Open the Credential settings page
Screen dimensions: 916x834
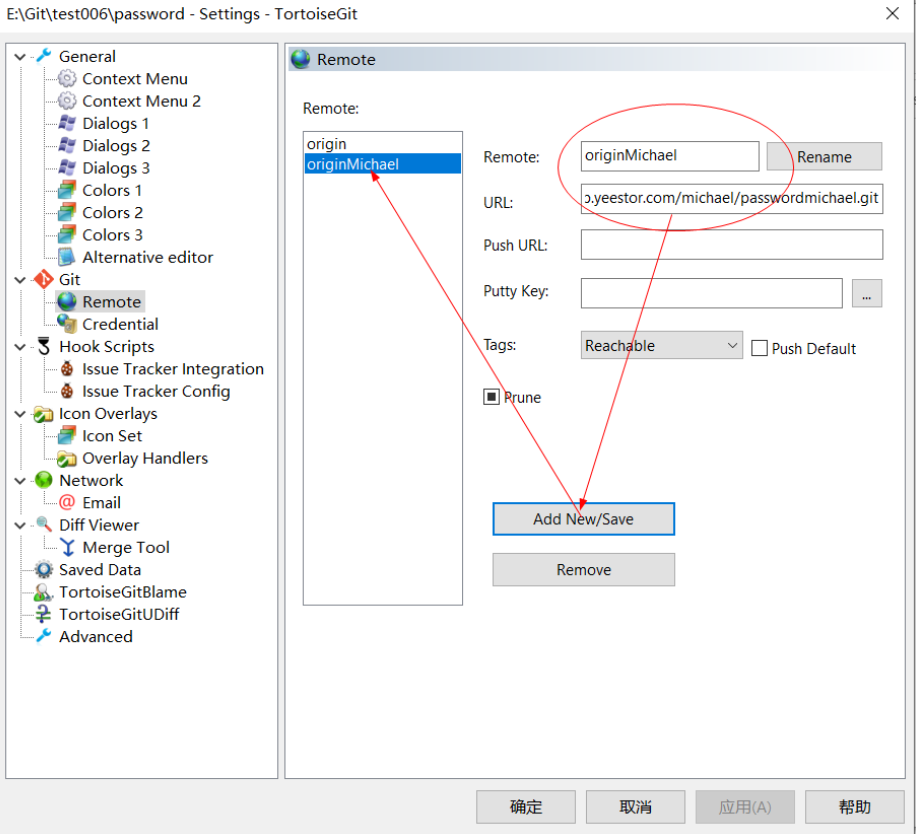120,324
